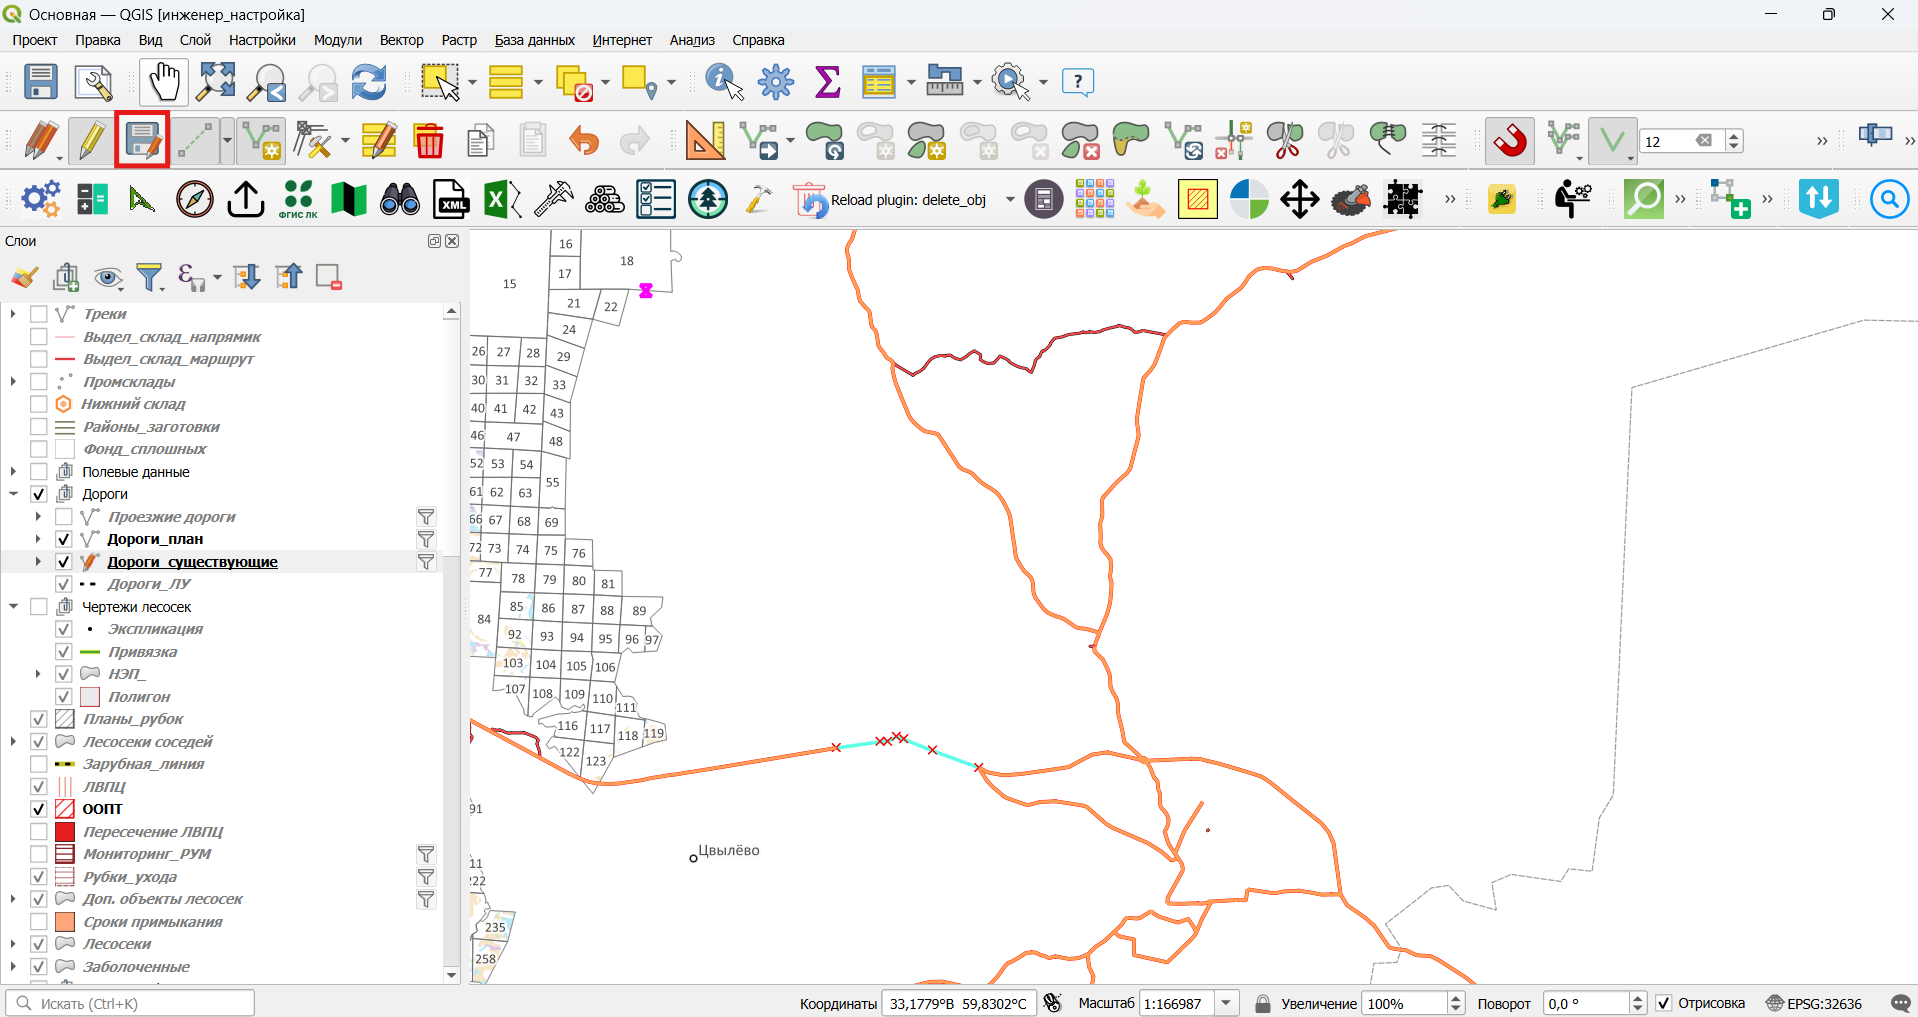Click the EPSG:32636 projection button

point(1814,1003)
